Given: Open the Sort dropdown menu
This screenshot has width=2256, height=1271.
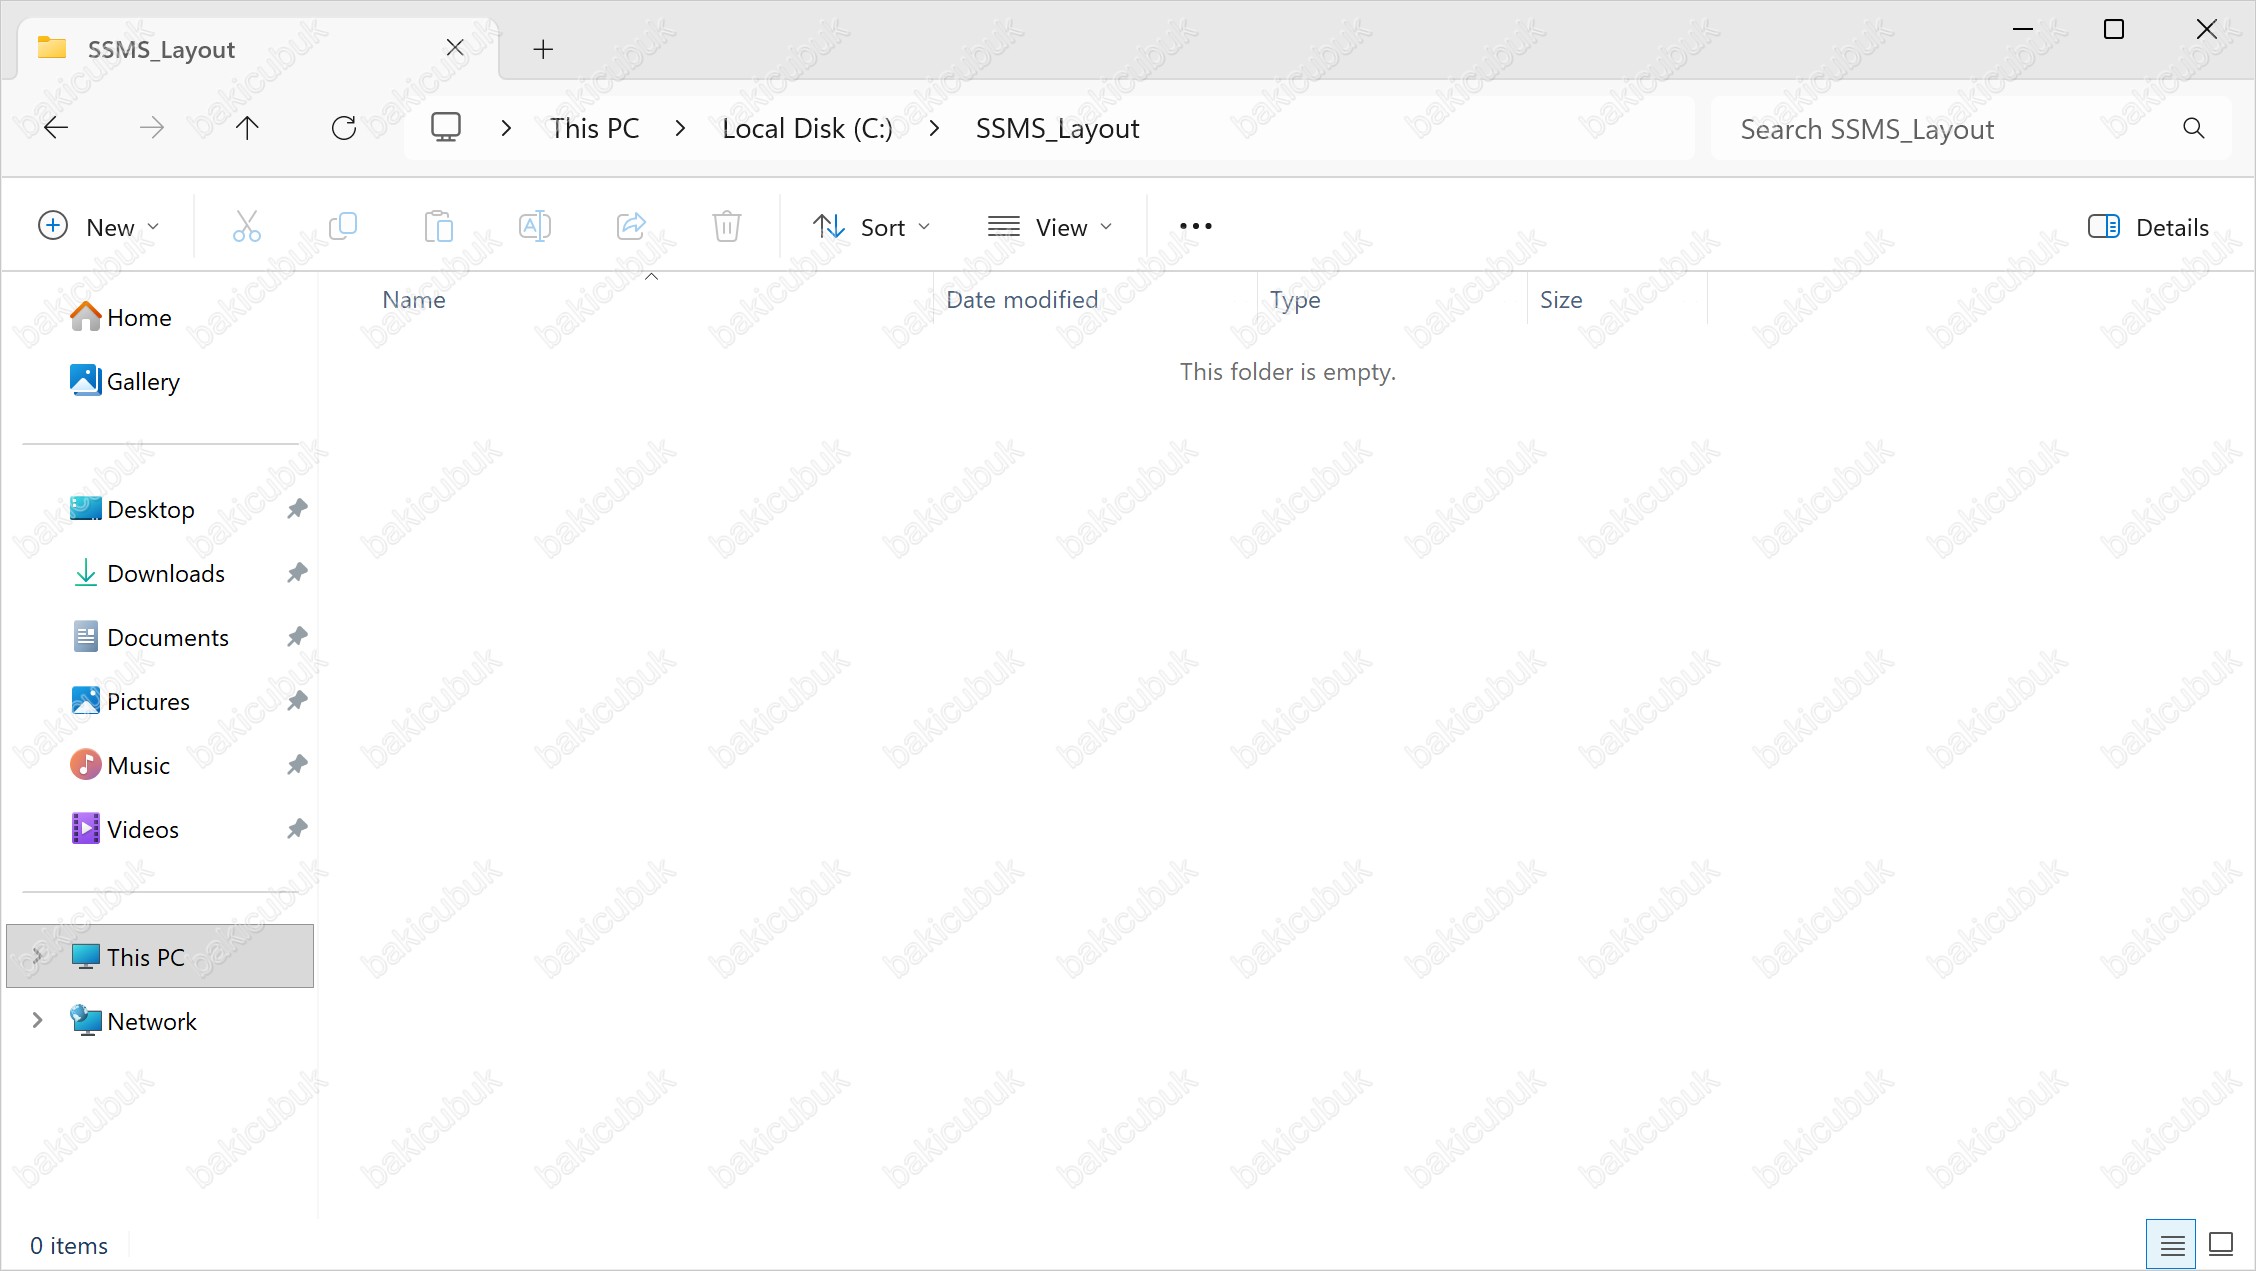Looking at the screenshot, I should point(872,227).
